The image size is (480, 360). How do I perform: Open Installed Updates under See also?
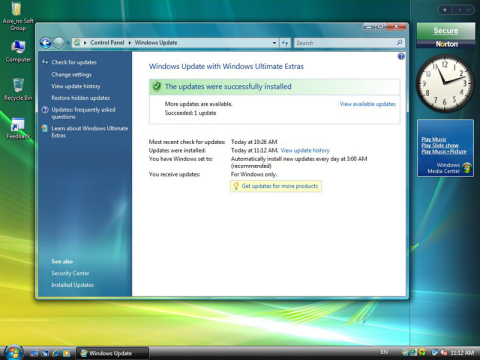72,285
